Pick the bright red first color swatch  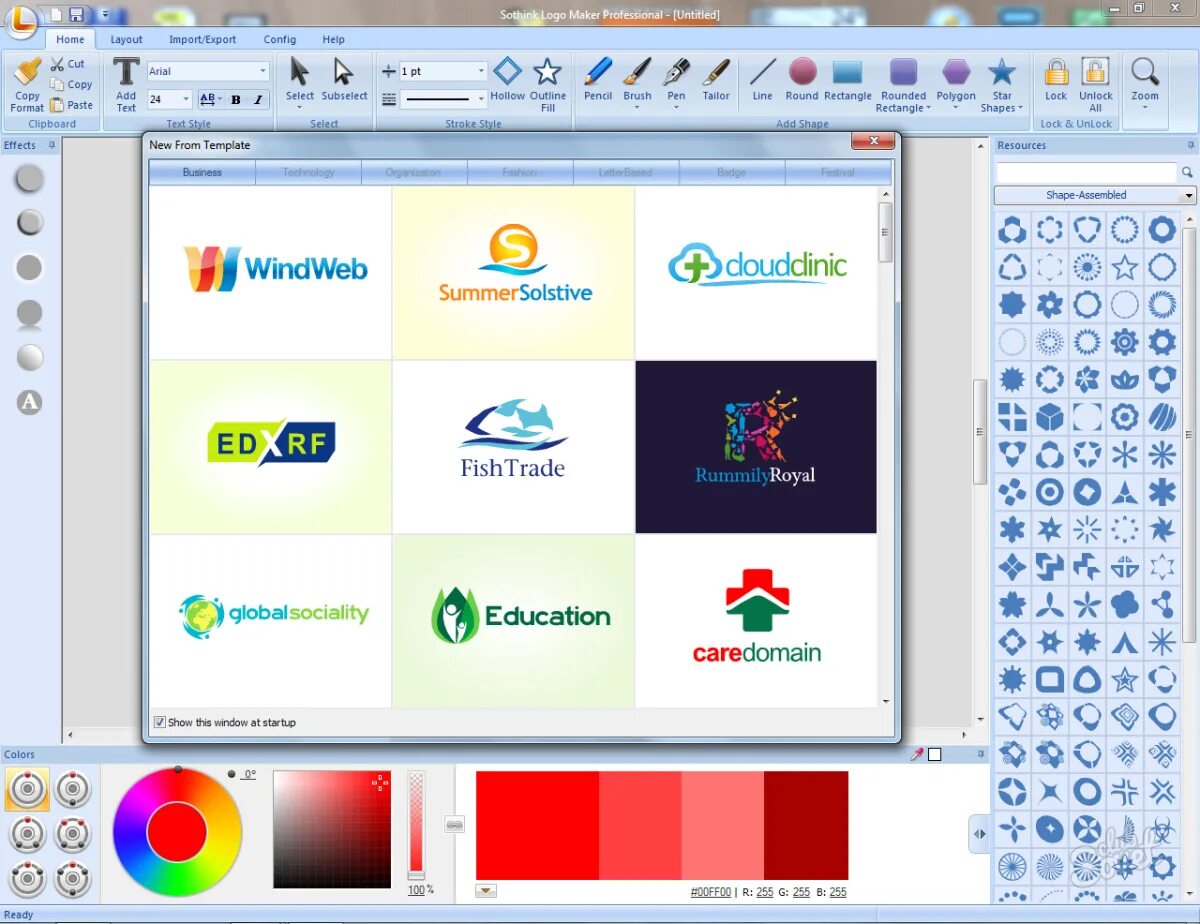pyautogui.click(x=537, y=825)
